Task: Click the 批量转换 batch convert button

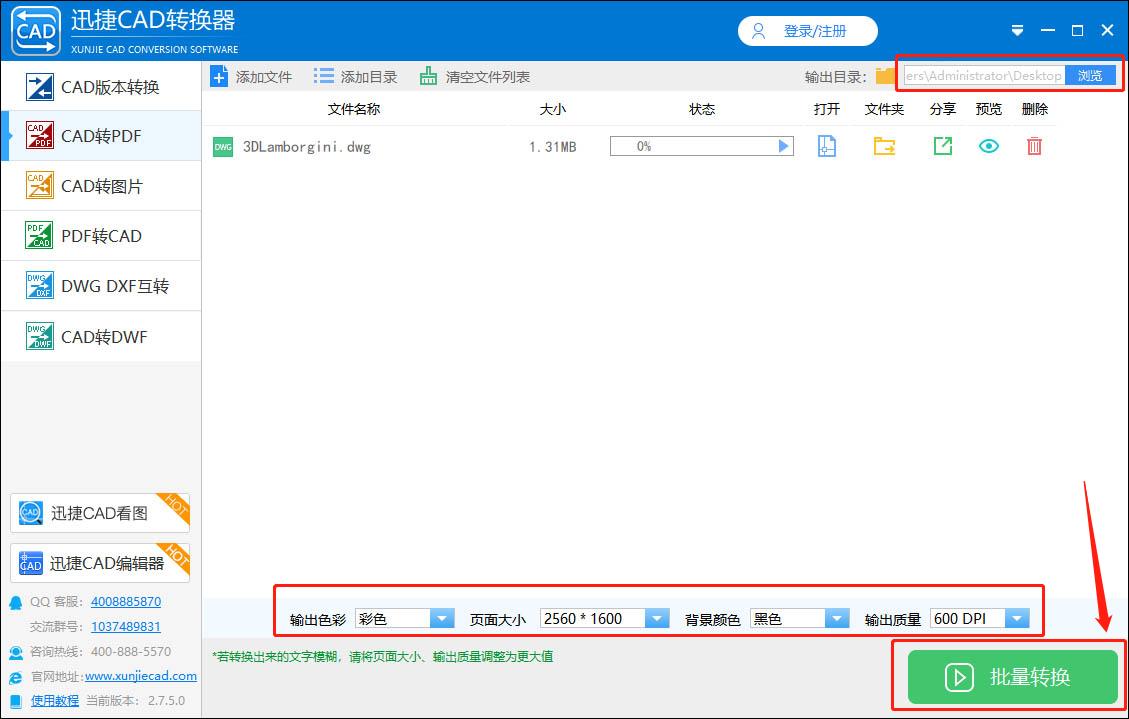Action: [1012, 677]
